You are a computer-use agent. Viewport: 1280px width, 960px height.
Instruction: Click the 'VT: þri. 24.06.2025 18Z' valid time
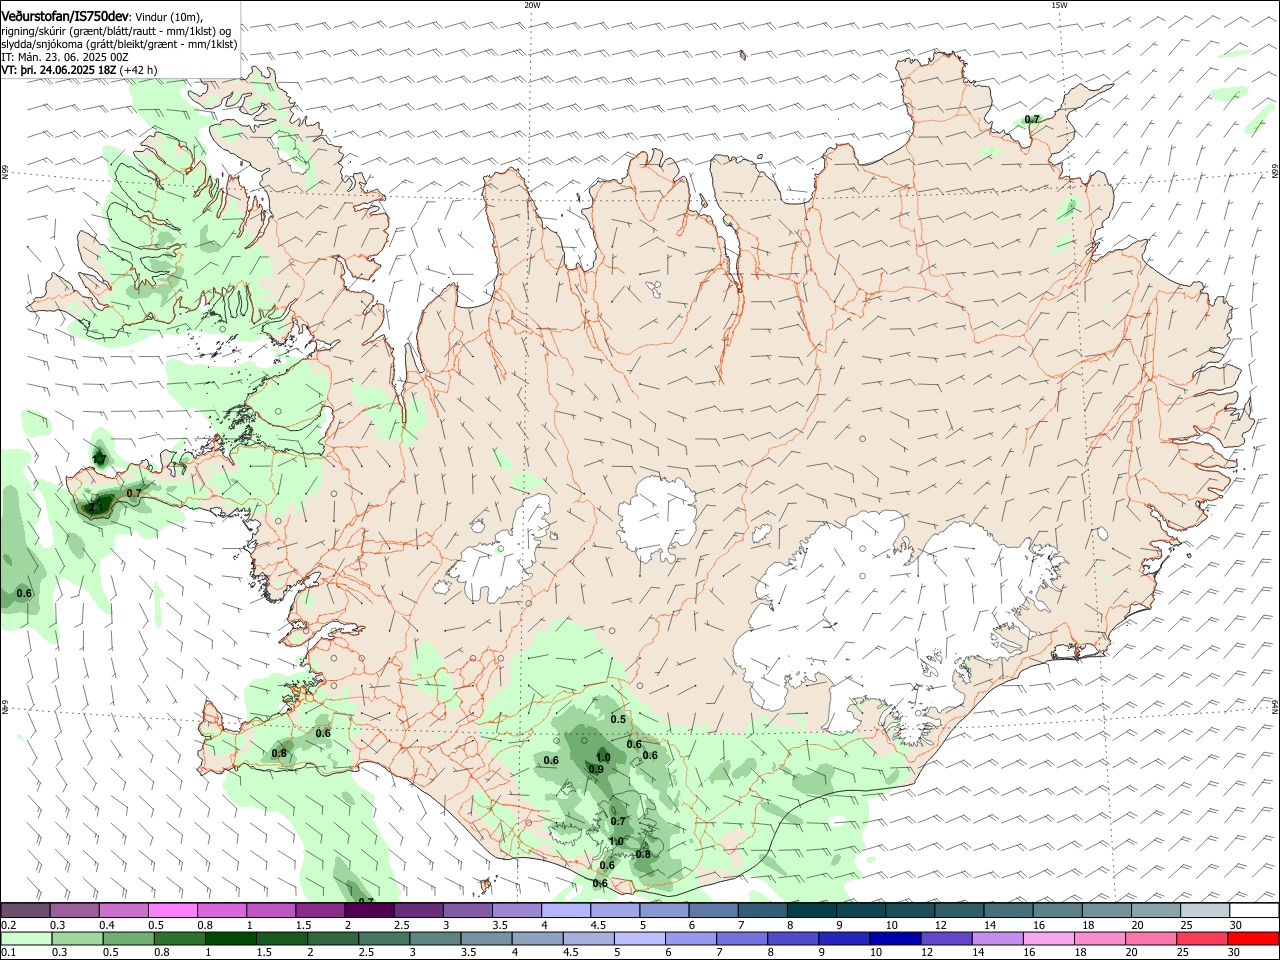(58, 70)
